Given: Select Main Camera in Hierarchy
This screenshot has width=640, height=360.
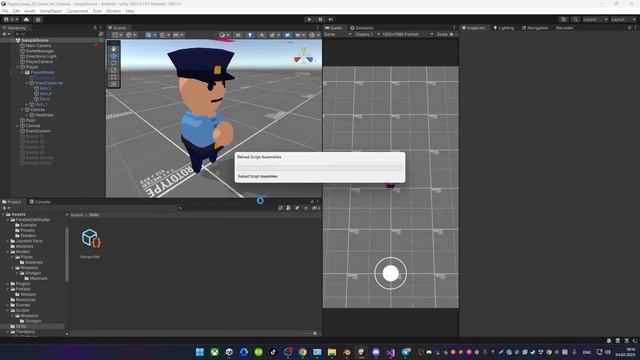Looking at the screenshot, I should click(x=38, y=46).
